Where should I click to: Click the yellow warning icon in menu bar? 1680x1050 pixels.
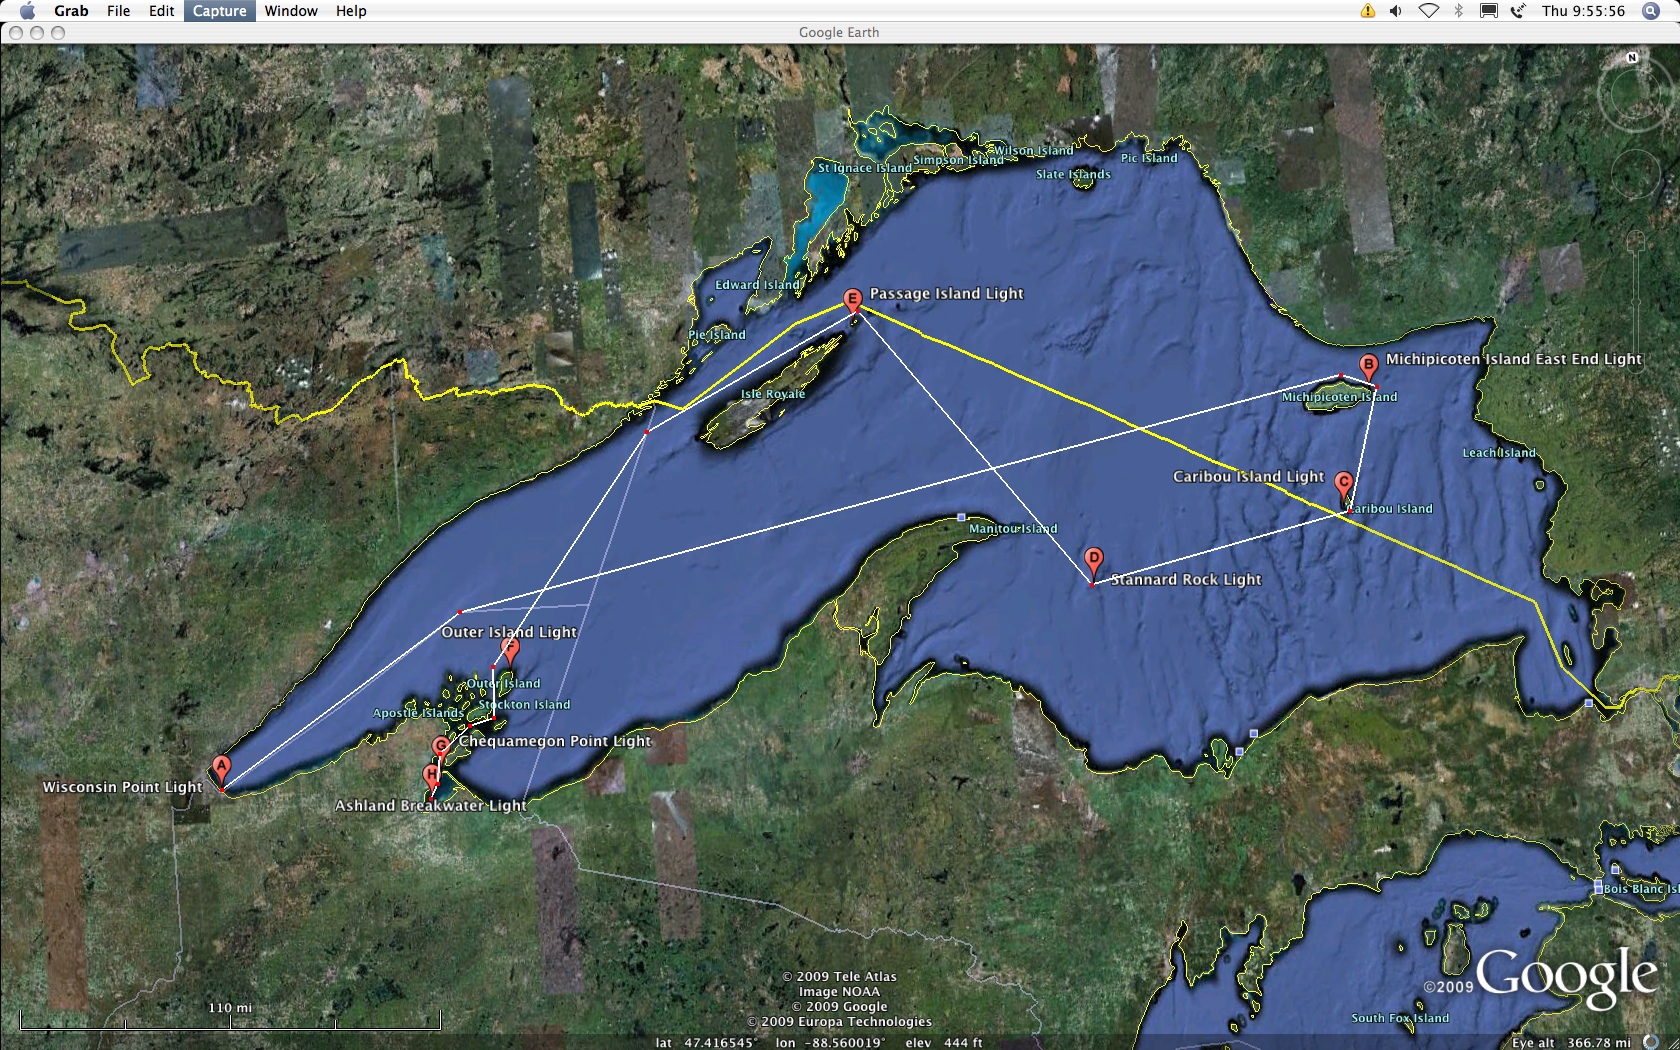1367,11
